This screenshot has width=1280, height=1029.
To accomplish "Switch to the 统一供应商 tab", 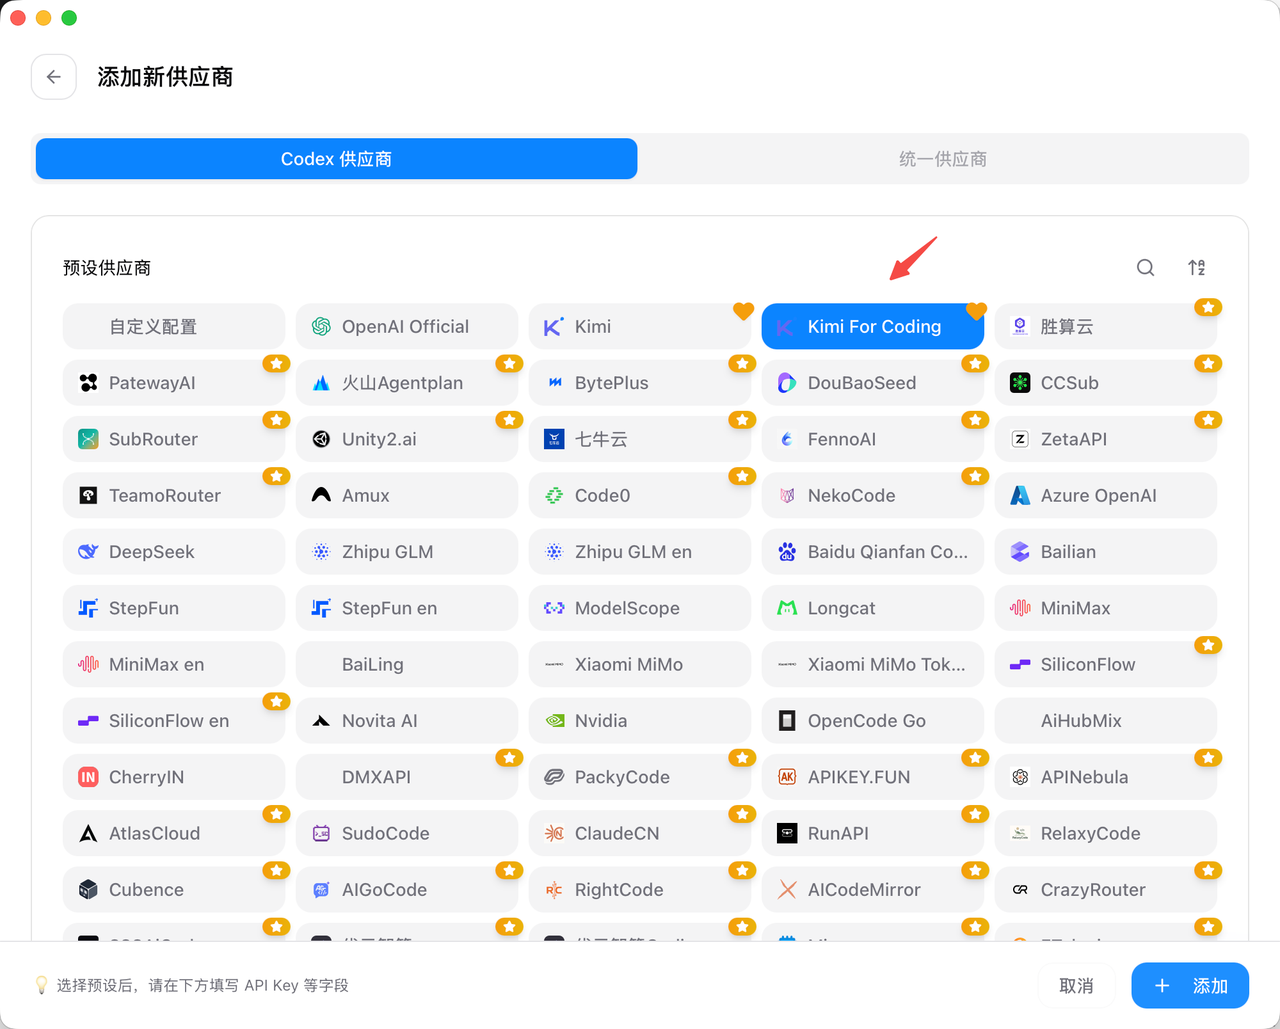I will click(943, 159).
